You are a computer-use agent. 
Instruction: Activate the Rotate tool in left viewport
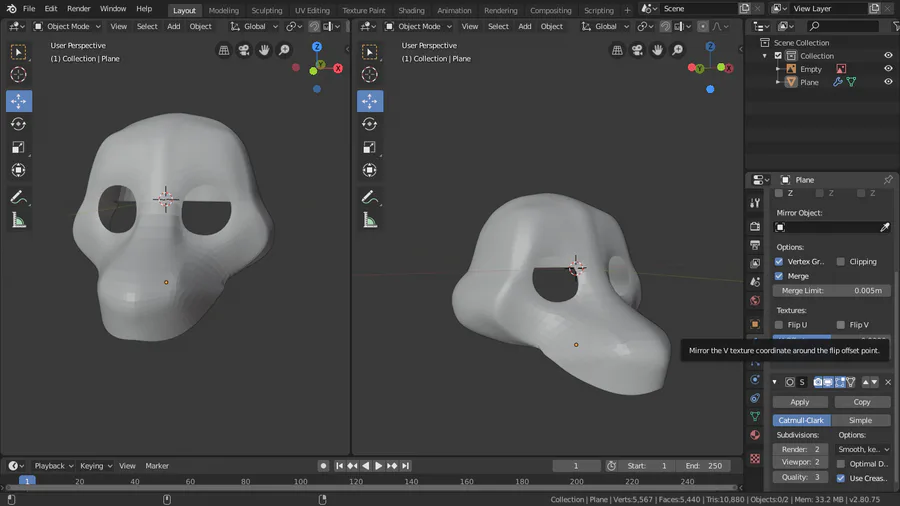(x=19, y=124)
